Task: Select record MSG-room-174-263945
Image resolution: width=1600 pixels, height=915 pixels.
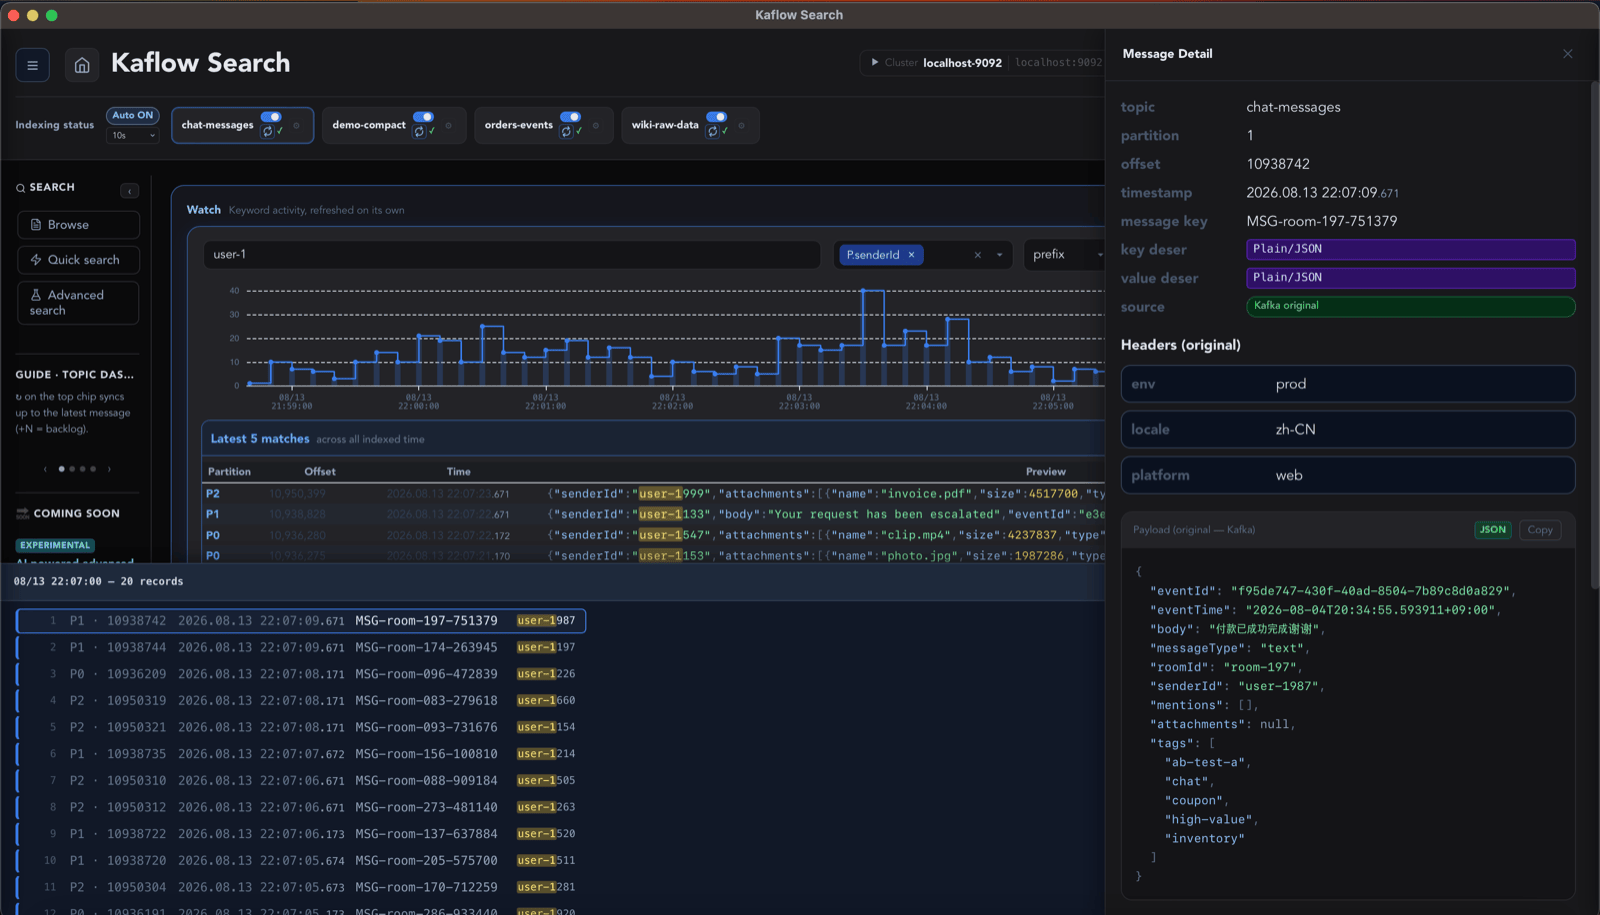Action: (301, 647)
